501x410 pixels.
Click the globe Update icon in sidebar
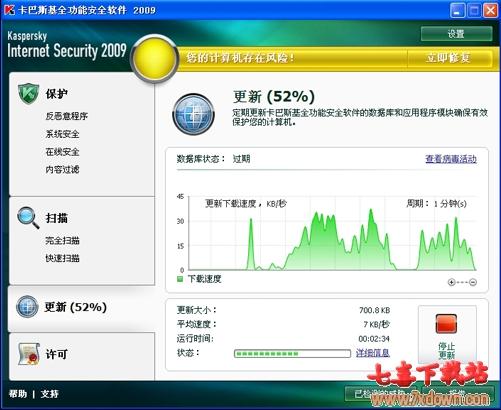point(27,306)
